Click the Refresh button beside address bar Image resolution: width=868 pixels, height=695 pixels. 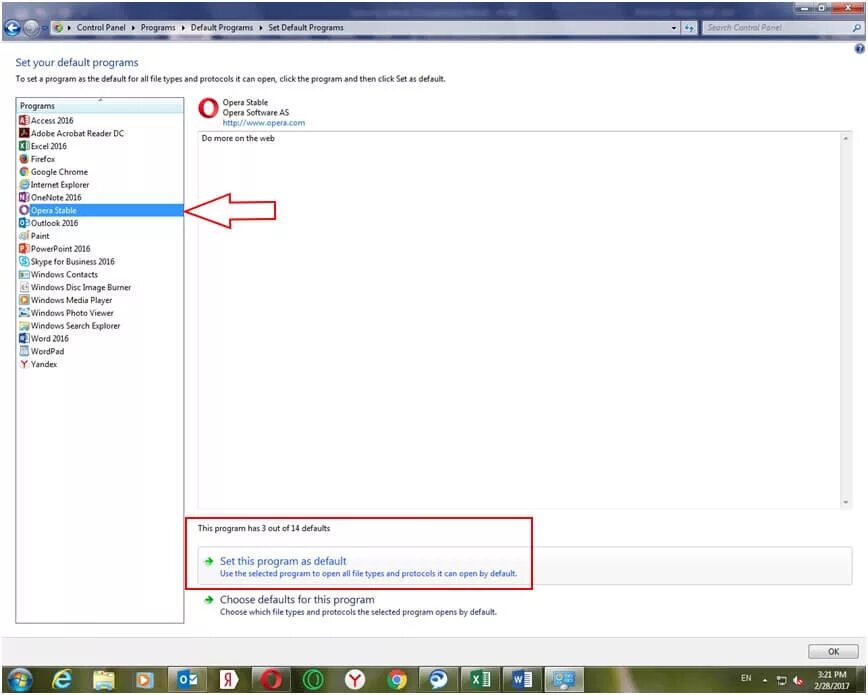[x=689, y=28]
